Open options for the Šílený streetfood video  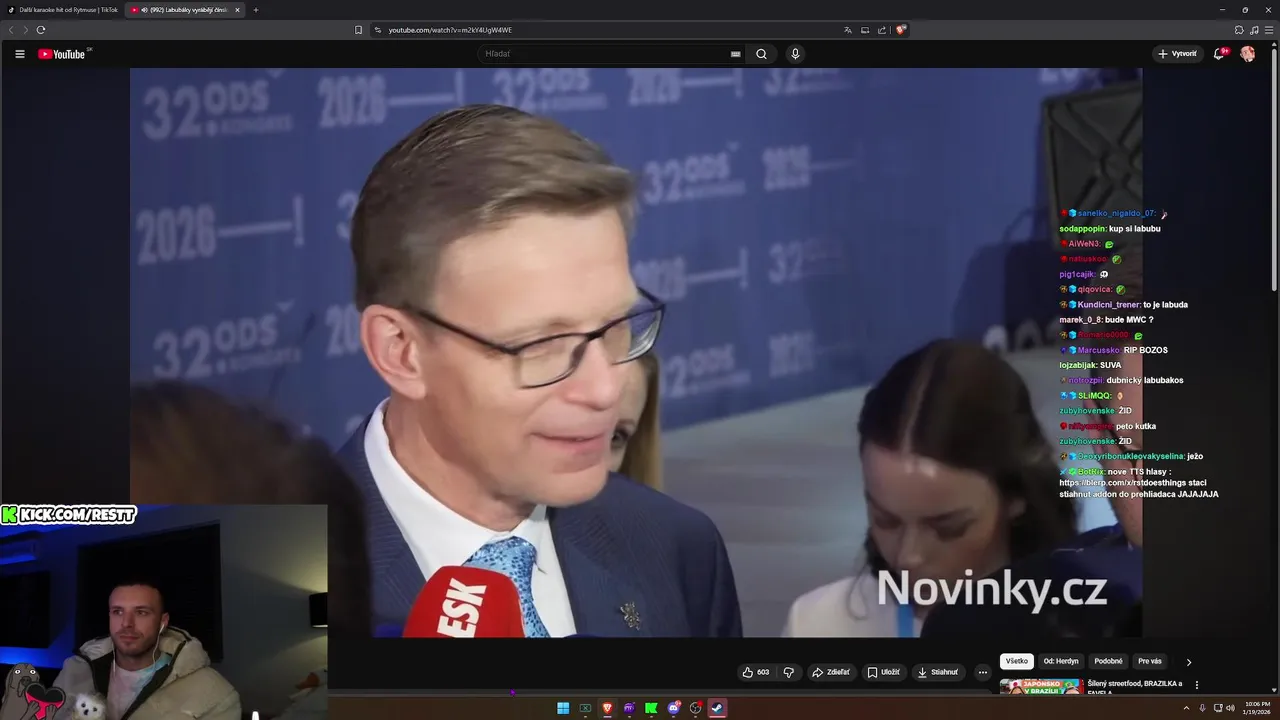click(1197, 685)
